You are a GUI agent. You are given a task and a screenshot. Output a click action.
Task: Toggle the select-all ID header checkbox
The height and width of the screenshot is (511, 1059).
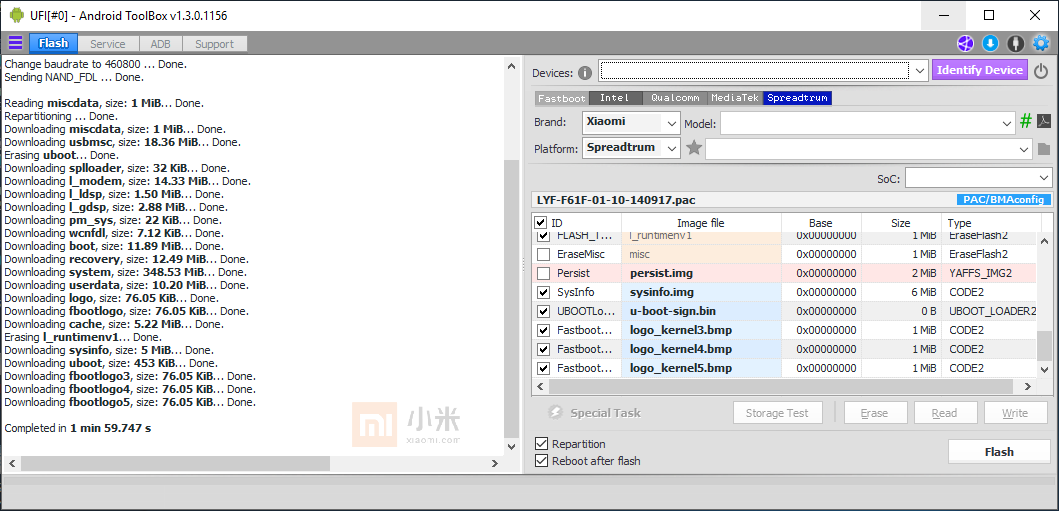540,223
